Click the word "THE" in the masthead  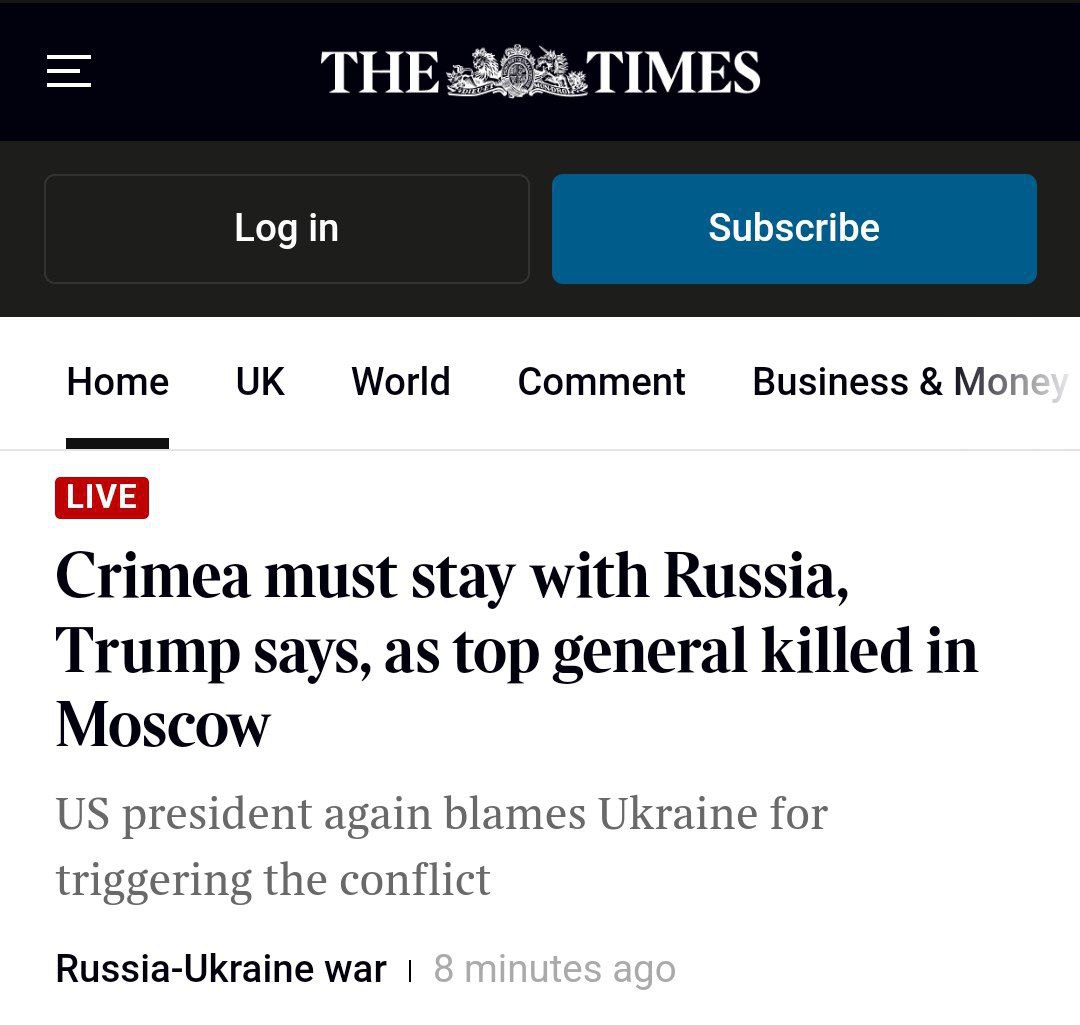(x=380, y=73)
